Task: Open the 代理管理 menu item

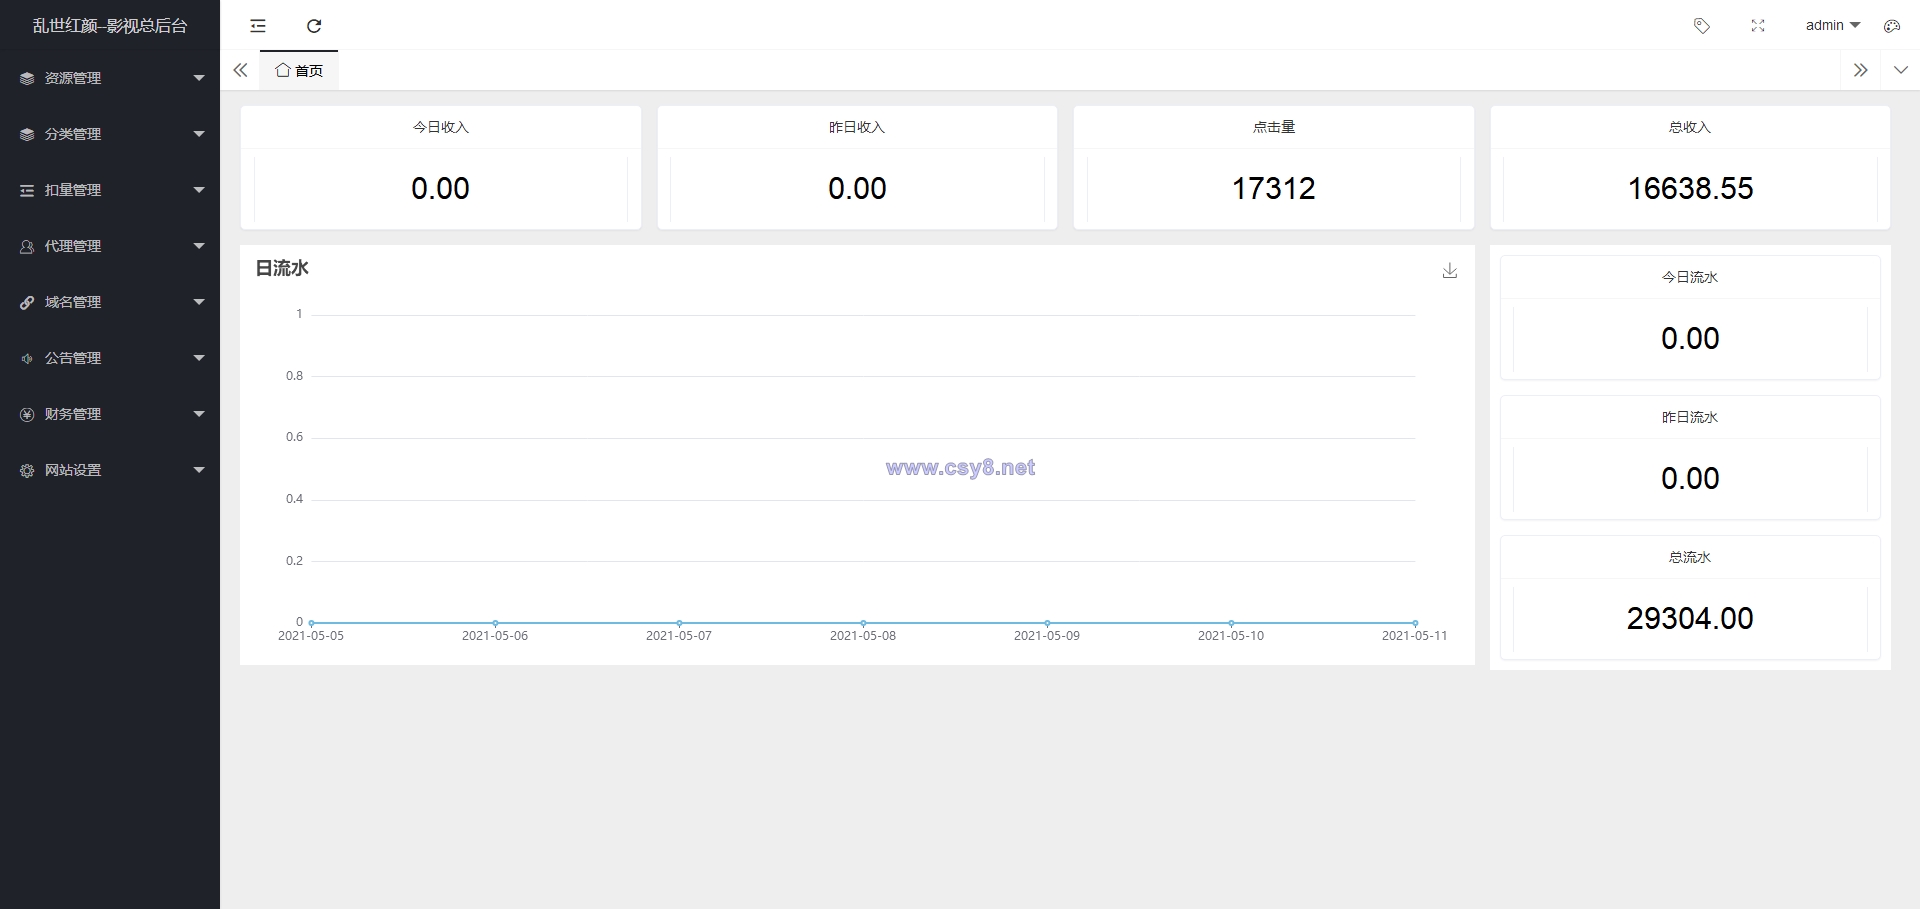Action: point(110,246)
